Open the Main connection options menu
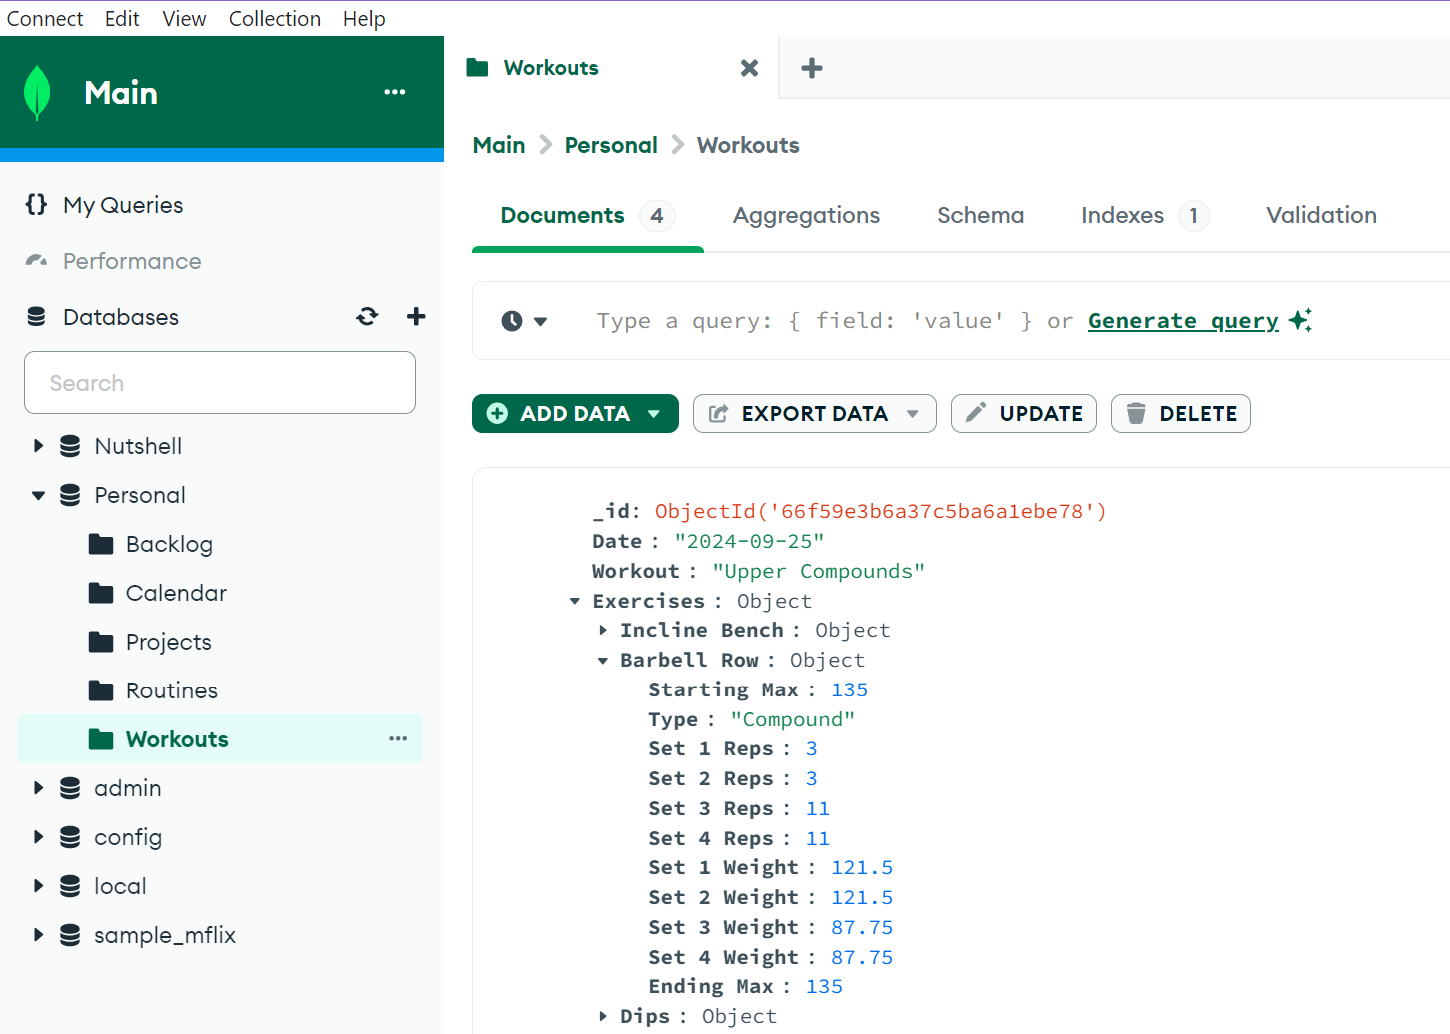 tap(395, 92)
